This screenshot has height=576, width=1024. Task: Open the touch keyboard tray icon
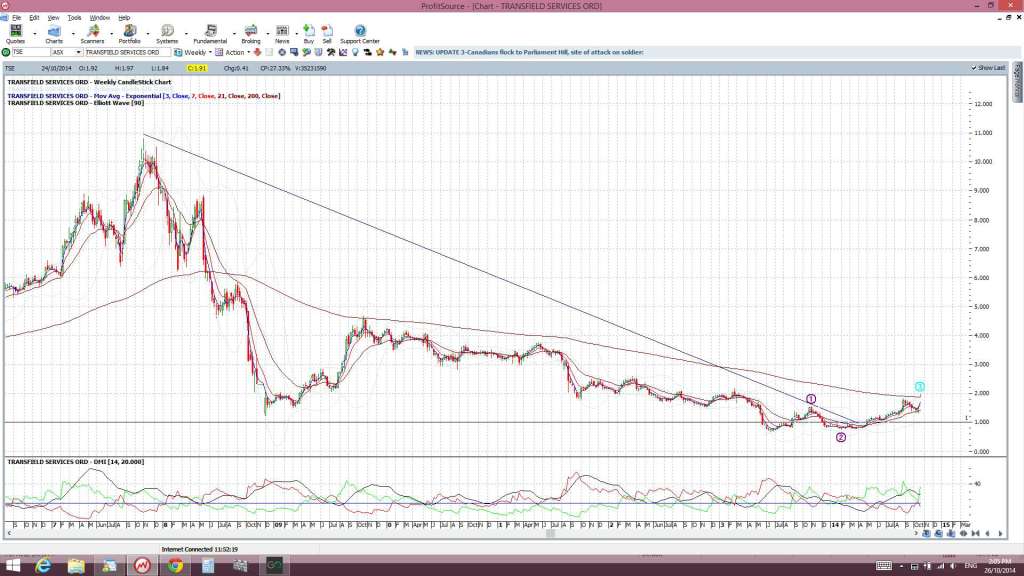(x=884, y=566)
